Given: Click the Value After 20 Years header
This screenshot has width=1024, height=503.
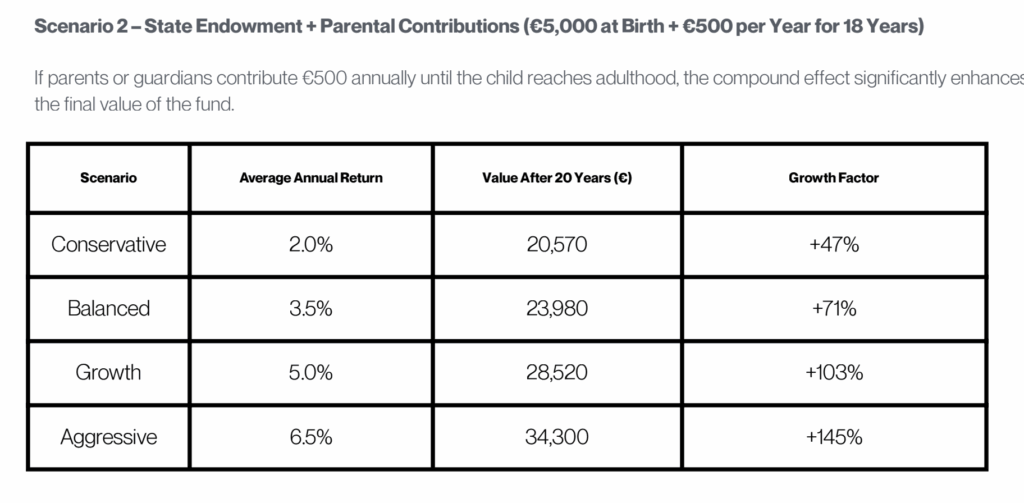Looking at the screenshot, I should pyautogui.click(x=557, y=179).
